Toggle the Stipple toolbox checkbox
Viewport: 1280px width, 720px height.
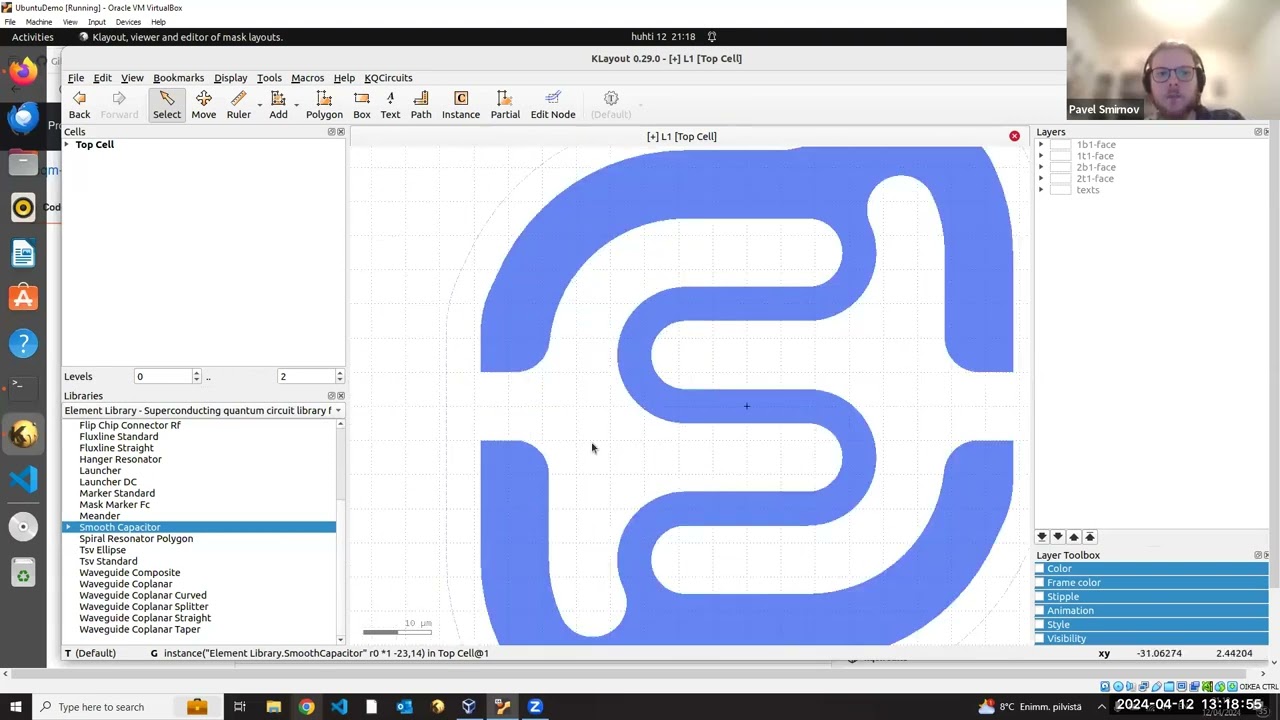click(1040, 597)
